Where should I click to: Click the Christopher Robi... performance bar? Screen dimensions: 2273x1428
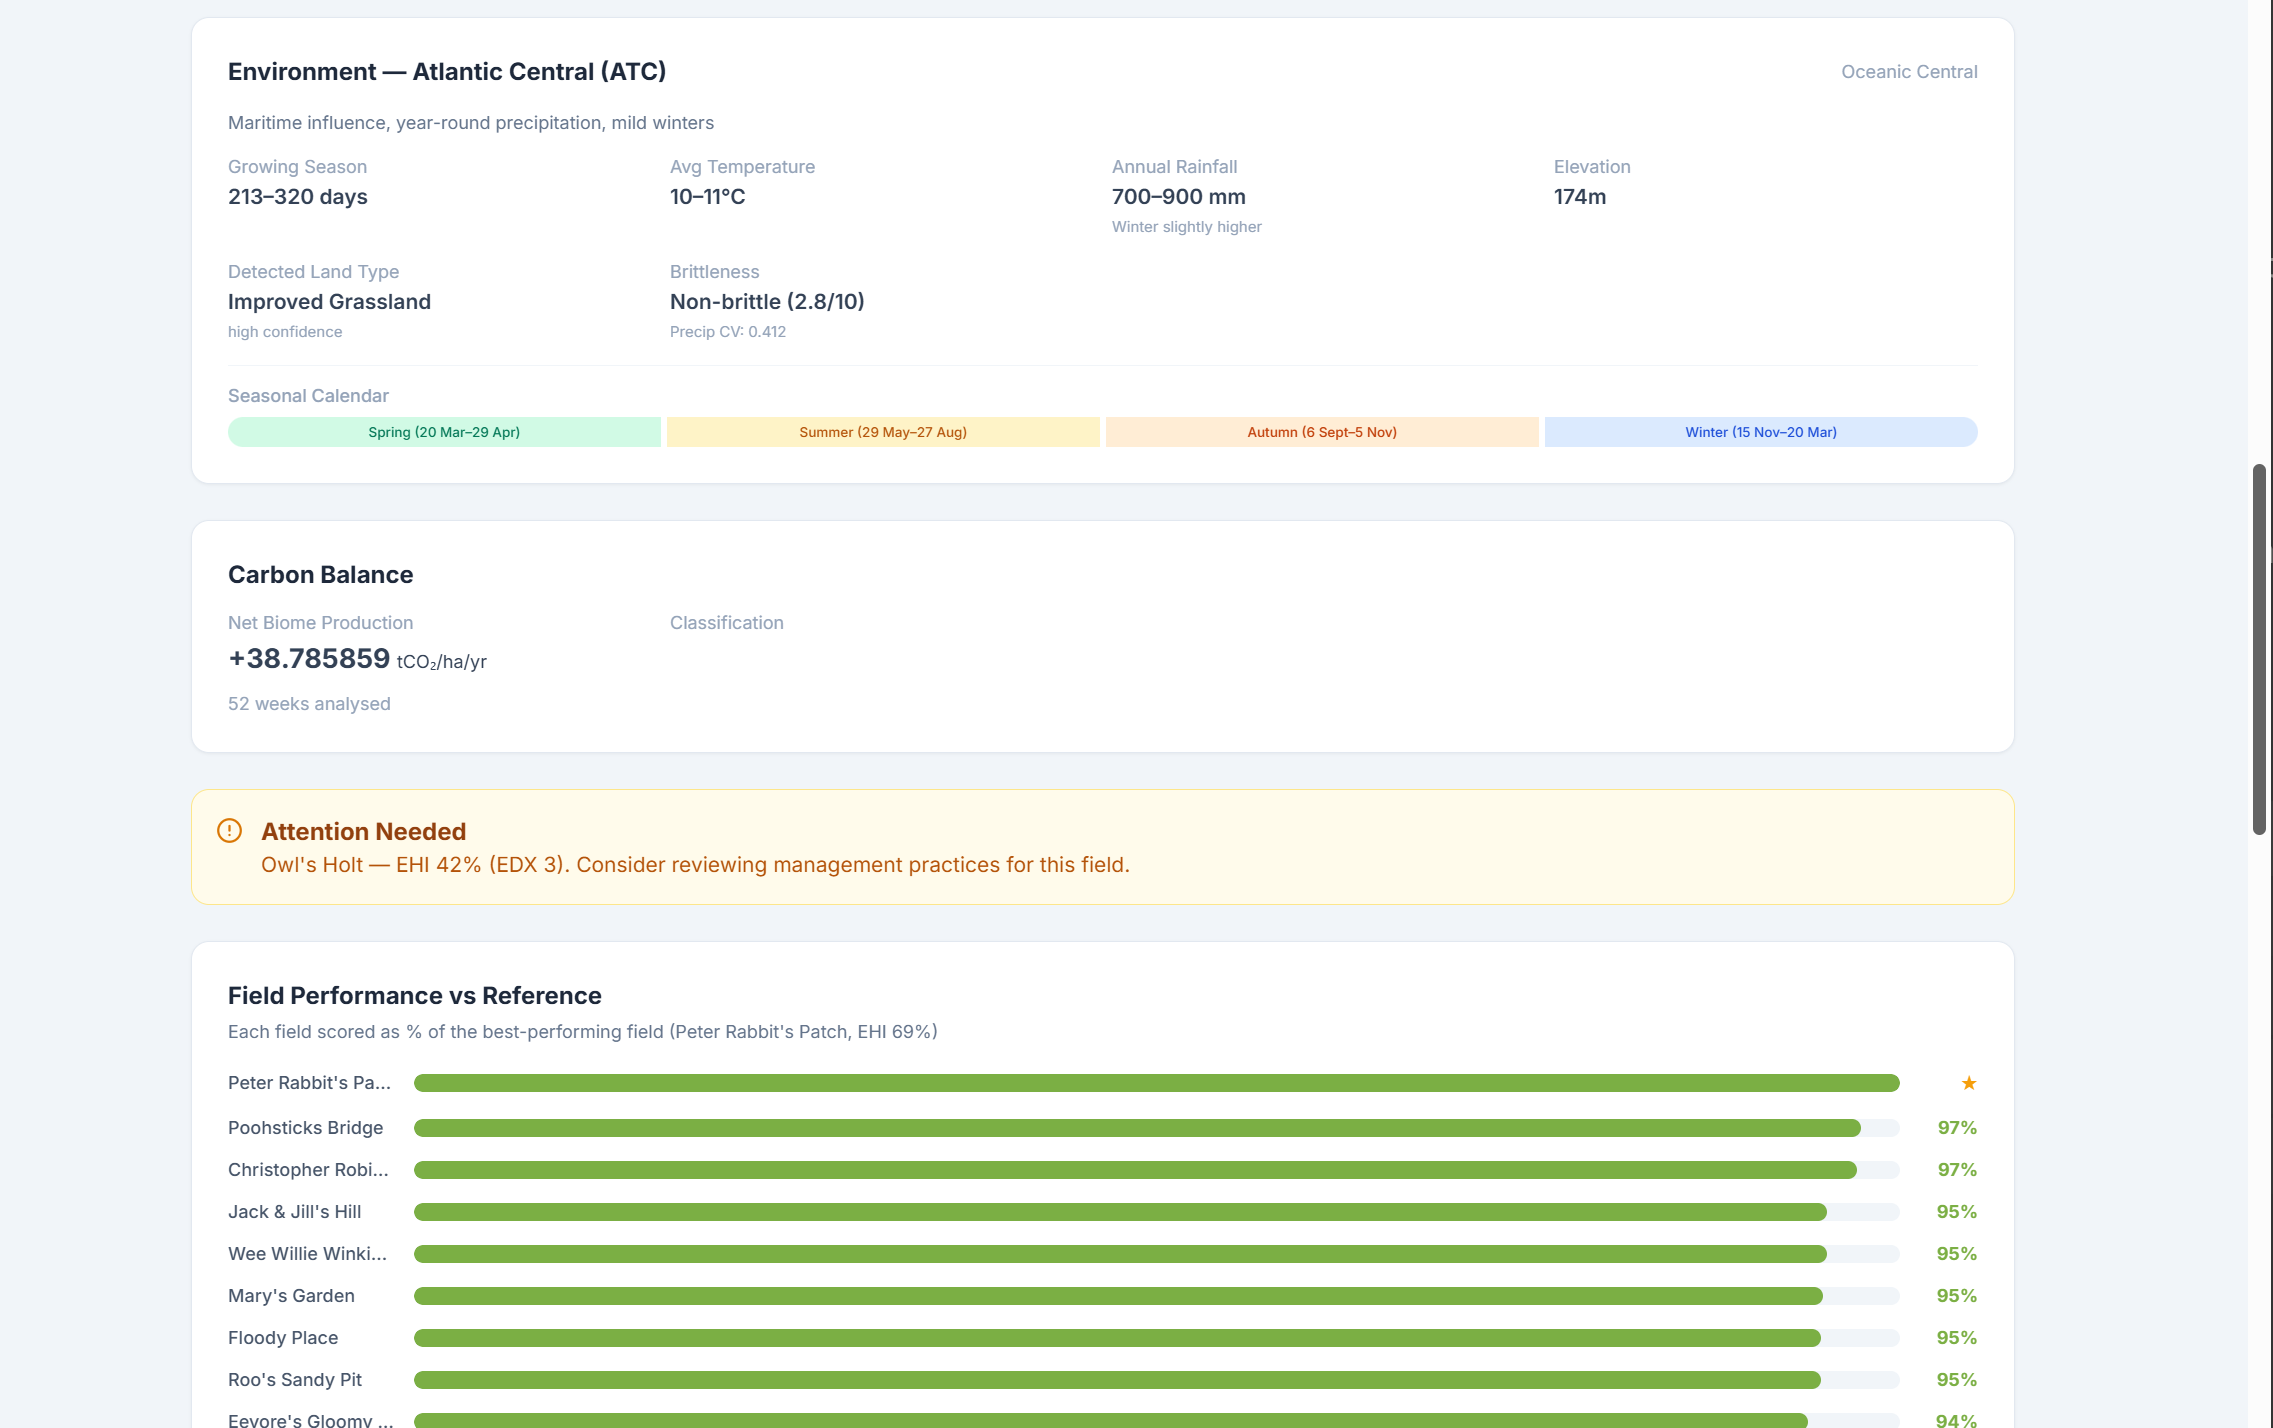(x=1157, y=1170)
